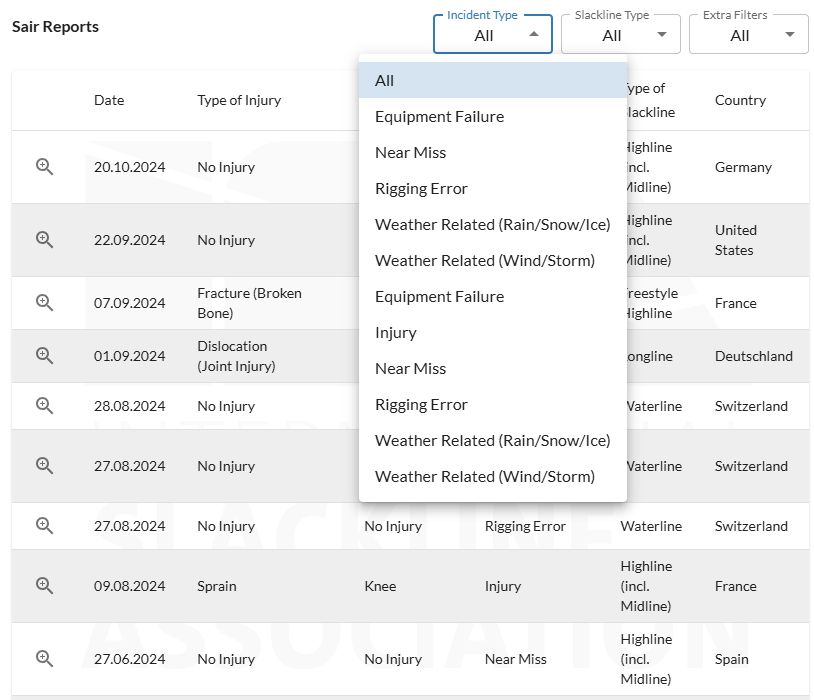This screenshot has width=814, height=700.
Task: Open details for the 09.08.2024 sprain report
Action: [44, 585]
